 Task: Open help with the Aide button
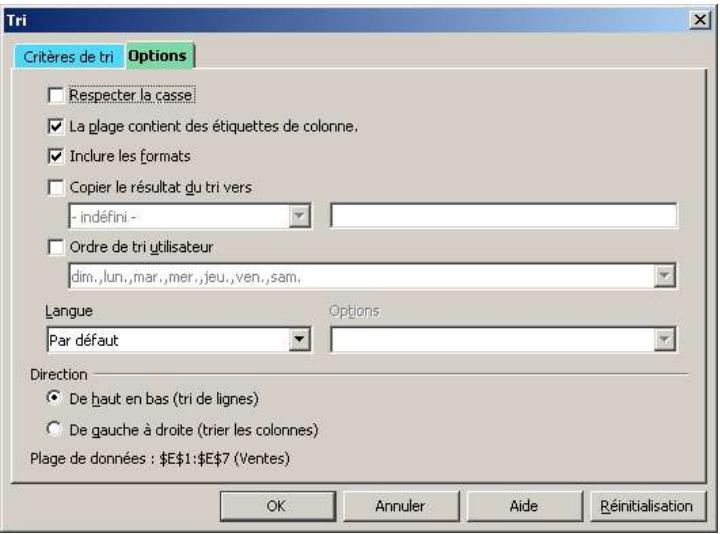click(x=524, y=506)
